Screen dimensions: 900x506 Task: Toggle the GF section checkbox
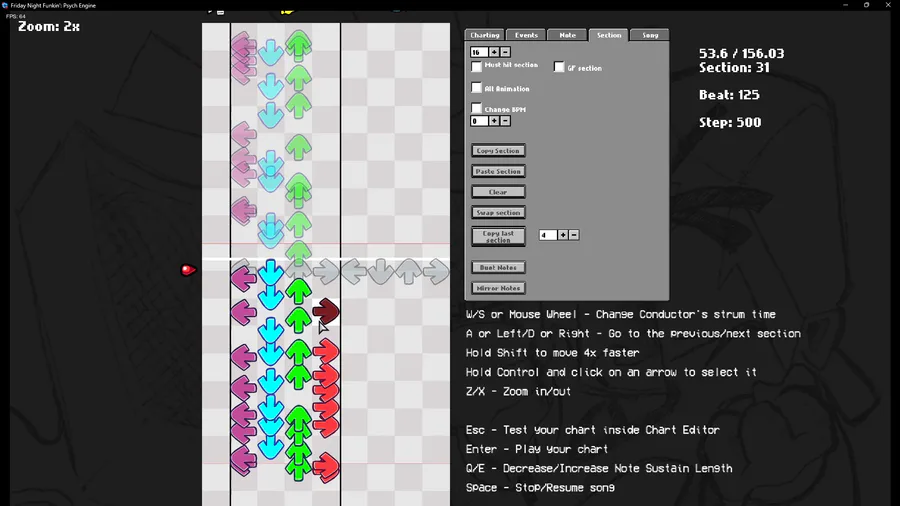point(559,67)
